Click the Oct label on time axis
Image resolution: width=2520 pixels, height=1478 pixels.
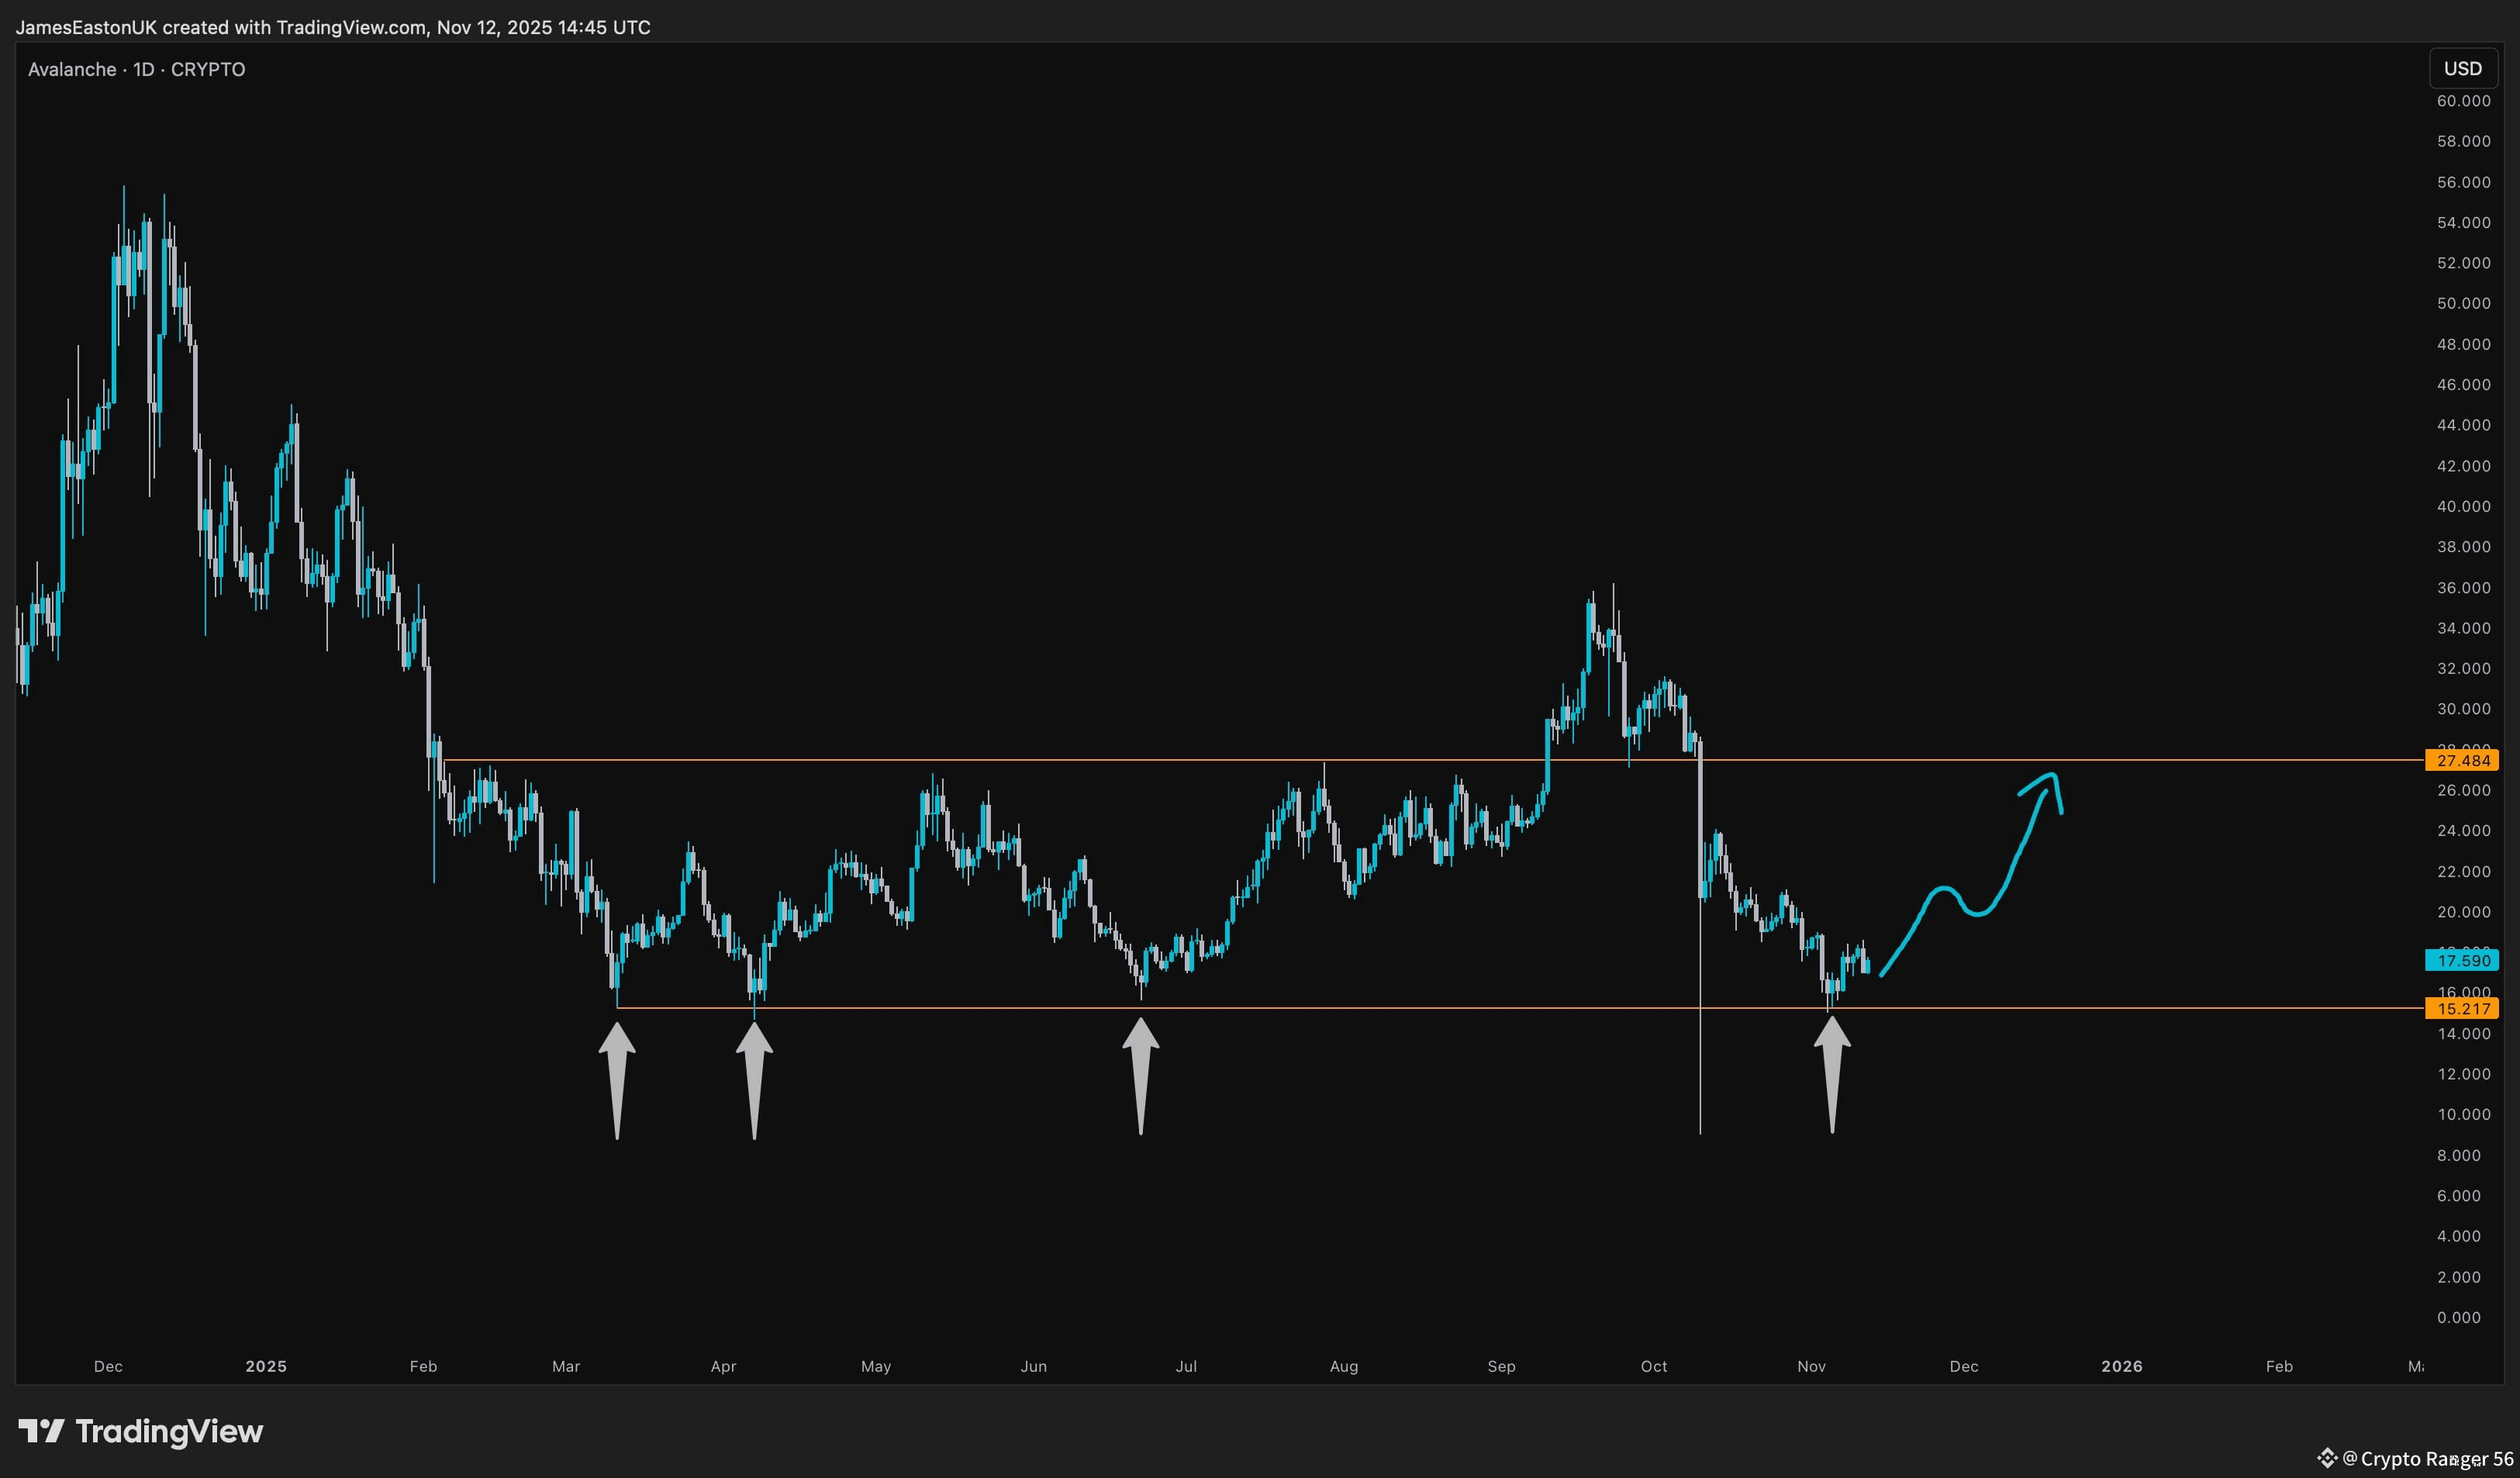click(1654, 1366)
